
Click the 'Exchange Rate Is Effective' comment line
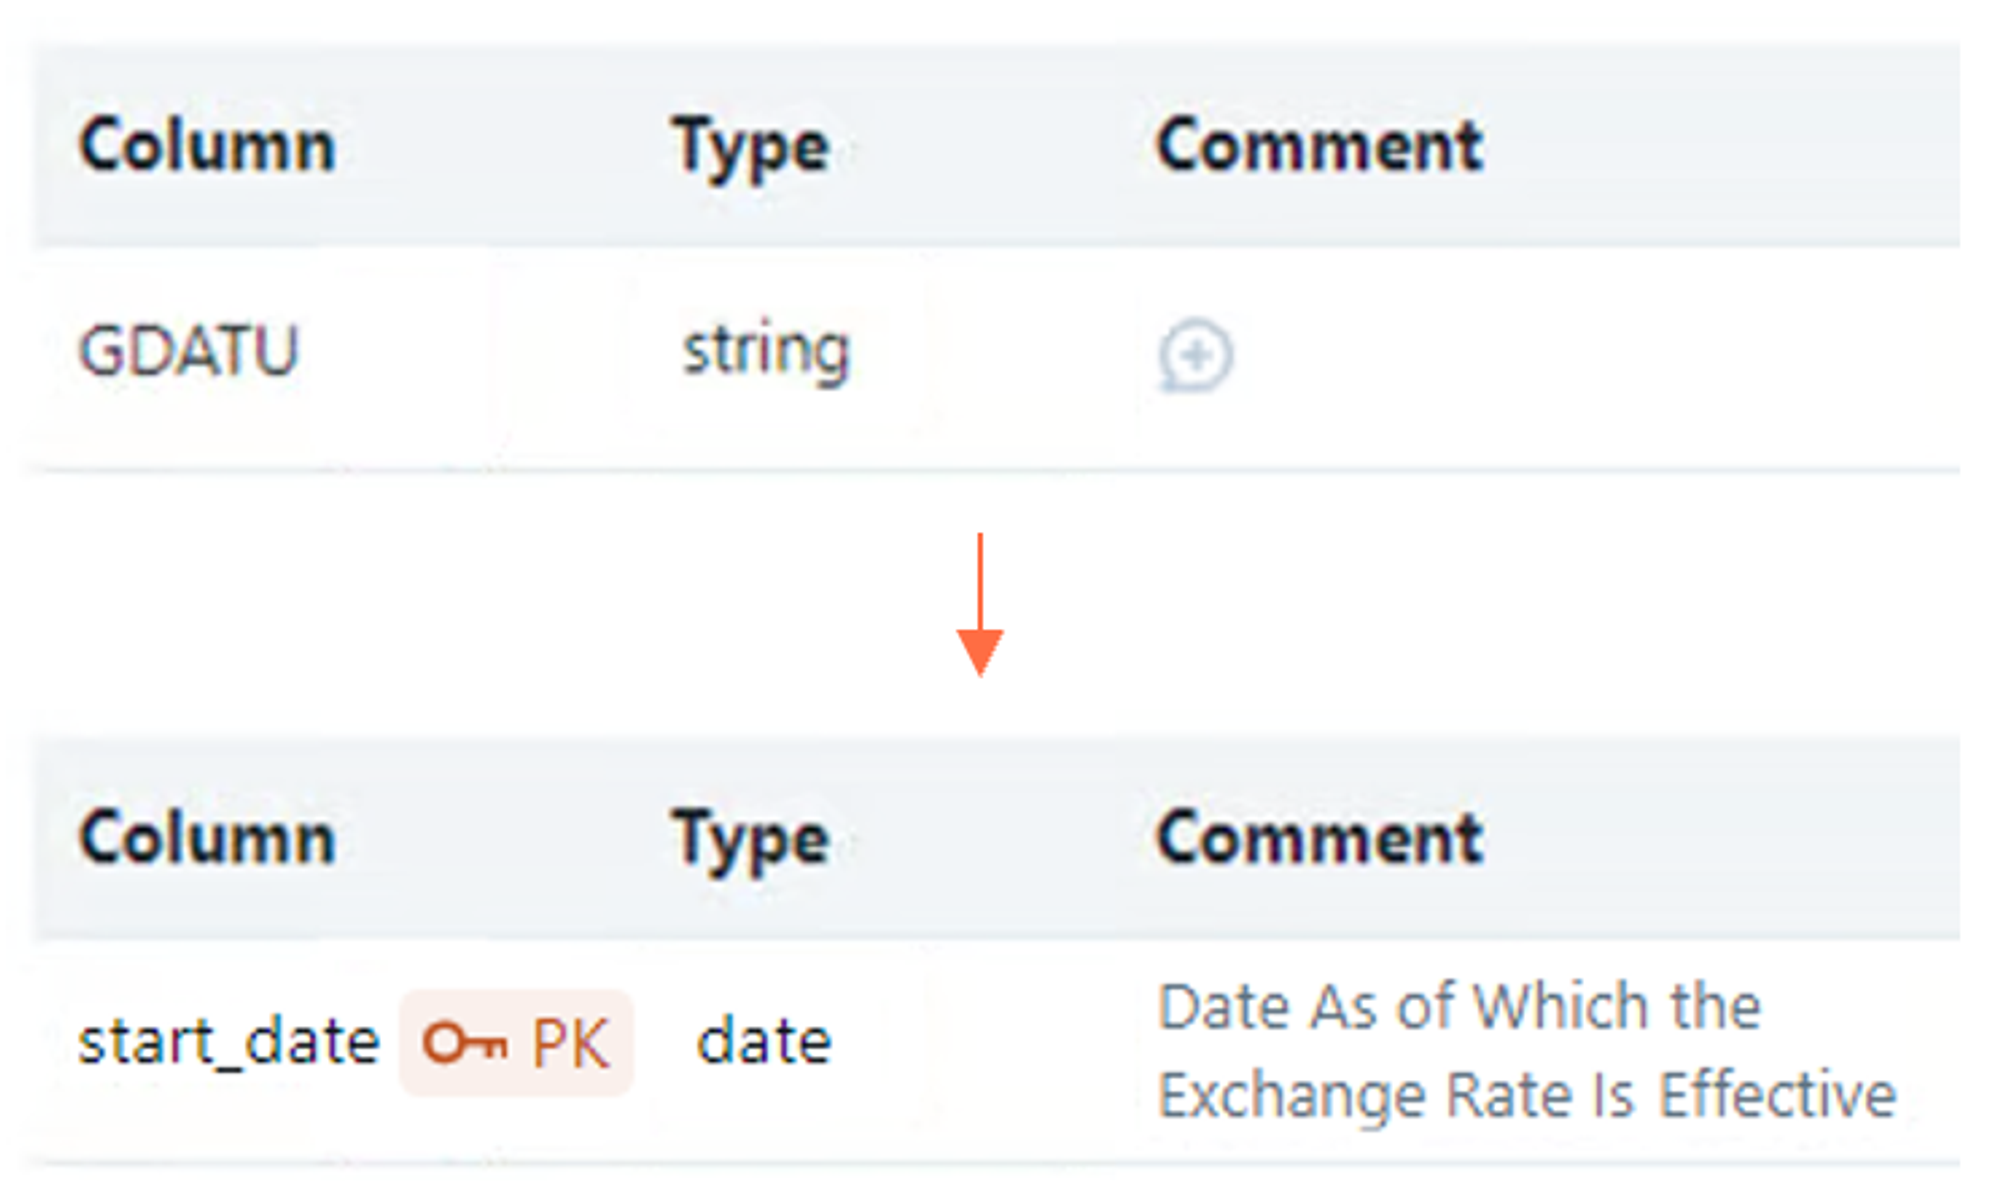(1527, 1095)
